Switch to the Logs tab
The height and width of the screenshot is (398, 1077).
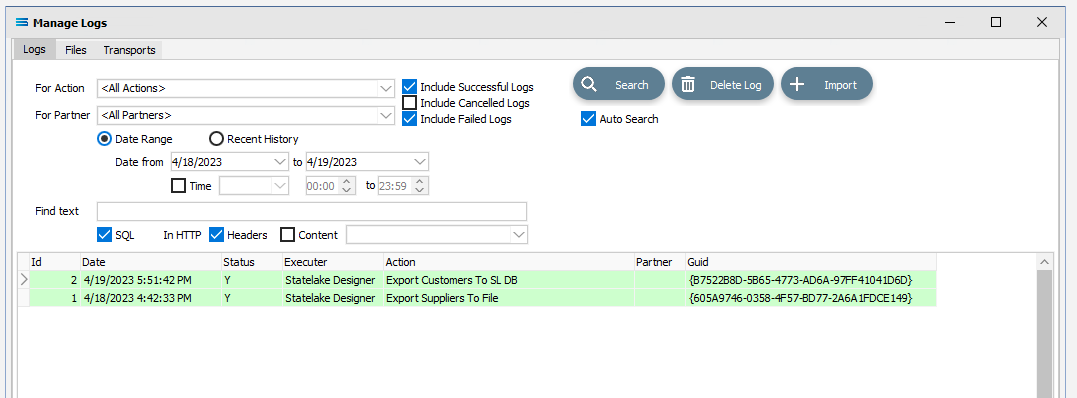point(34,50)
